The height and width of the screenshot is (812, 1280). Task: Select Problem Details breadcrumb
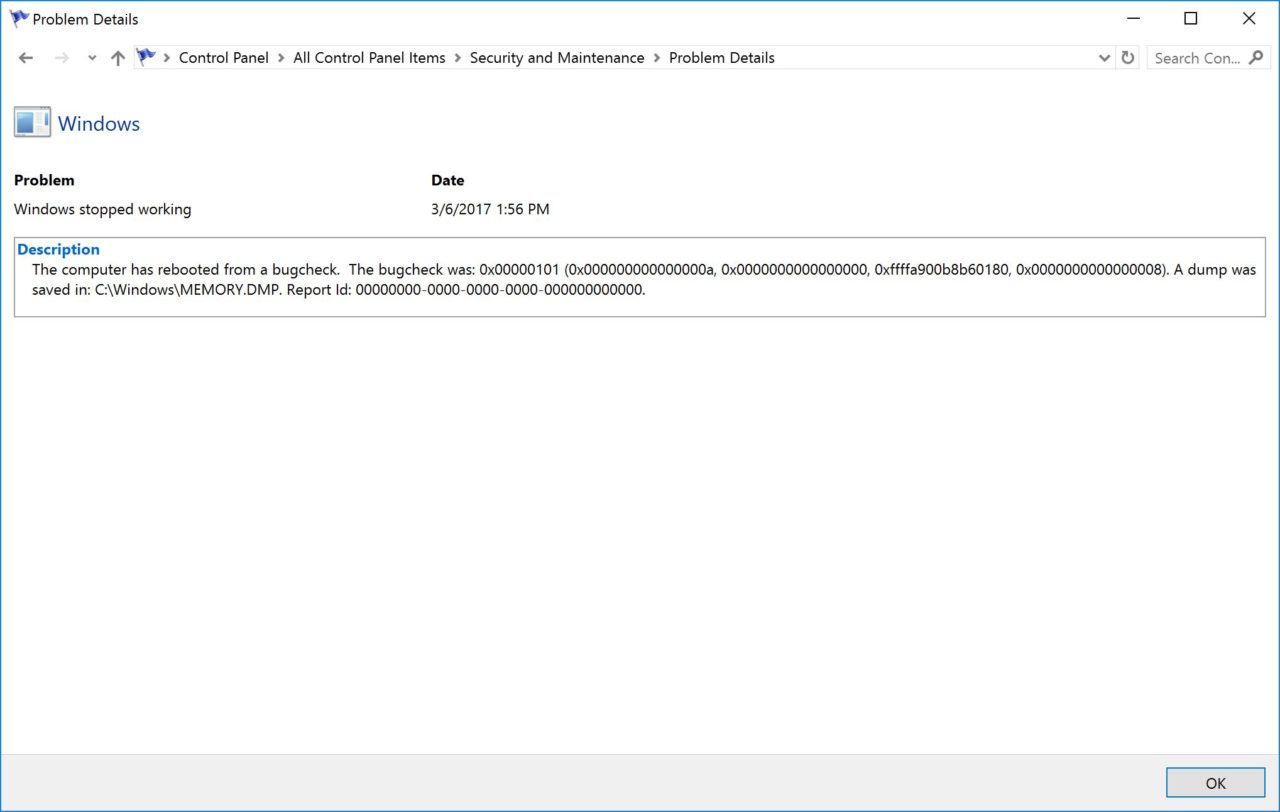tap(722, 58)
